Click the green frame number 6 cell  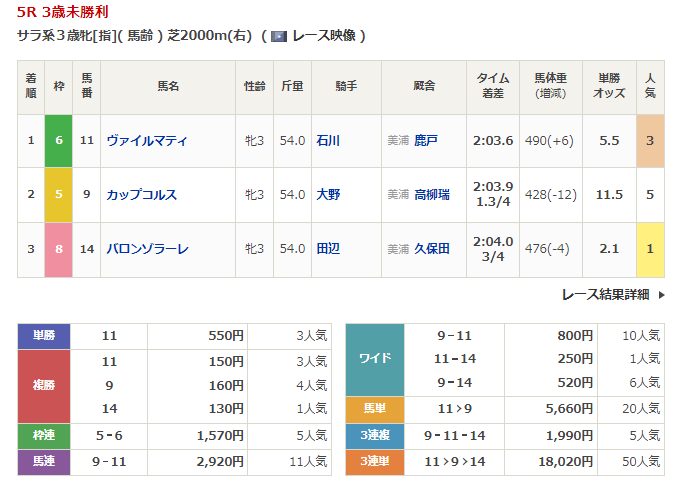click(59, 141)
